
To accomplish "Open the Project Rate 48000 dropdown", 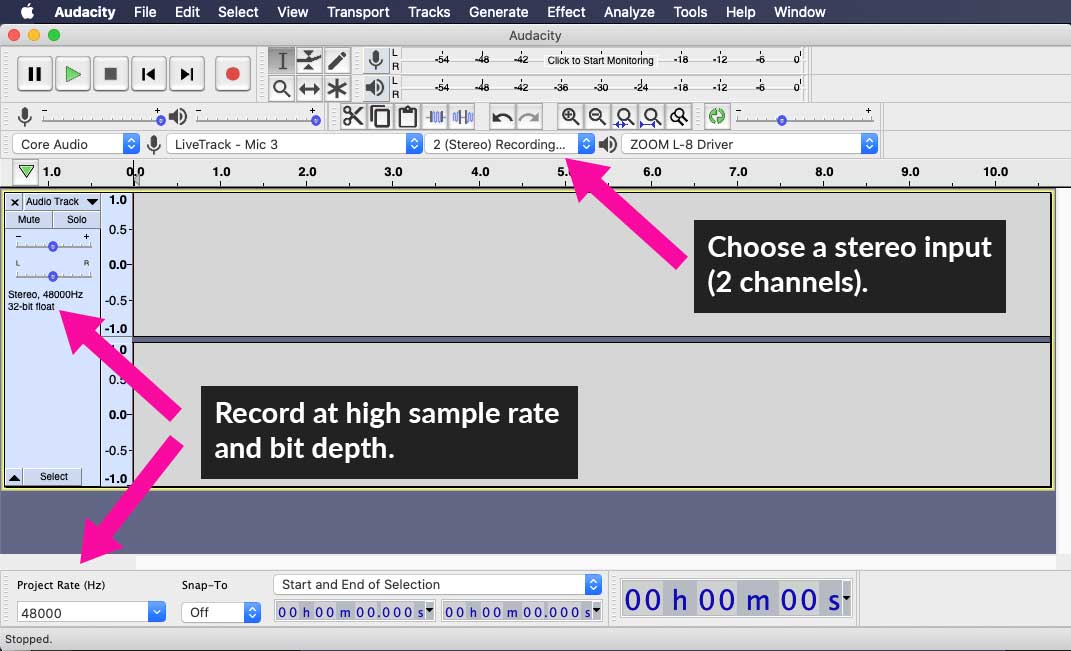I will [91, 612].
